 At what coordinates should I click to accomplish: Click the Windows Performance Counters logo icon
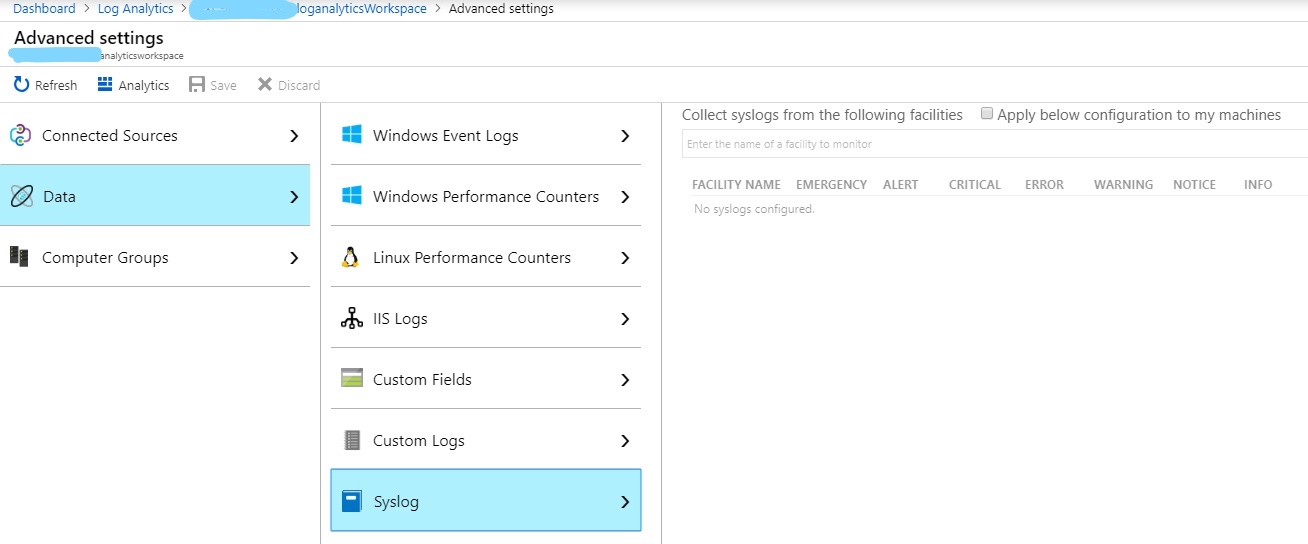351,196
